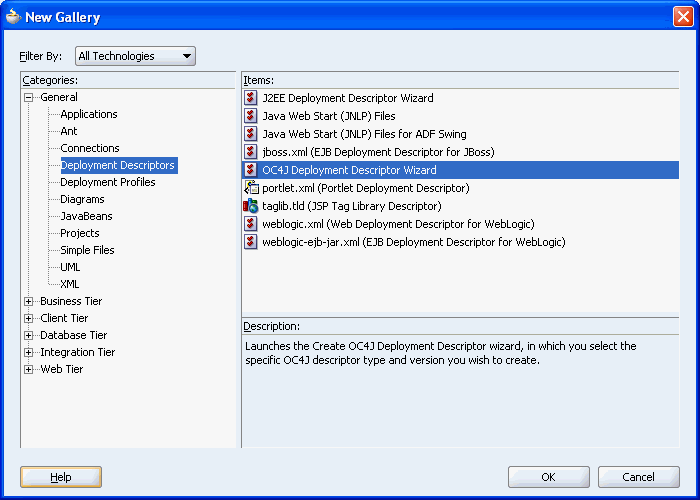Expand the Integration Tier category
This screenshot has height=500, width=700.
click(29, 352)
